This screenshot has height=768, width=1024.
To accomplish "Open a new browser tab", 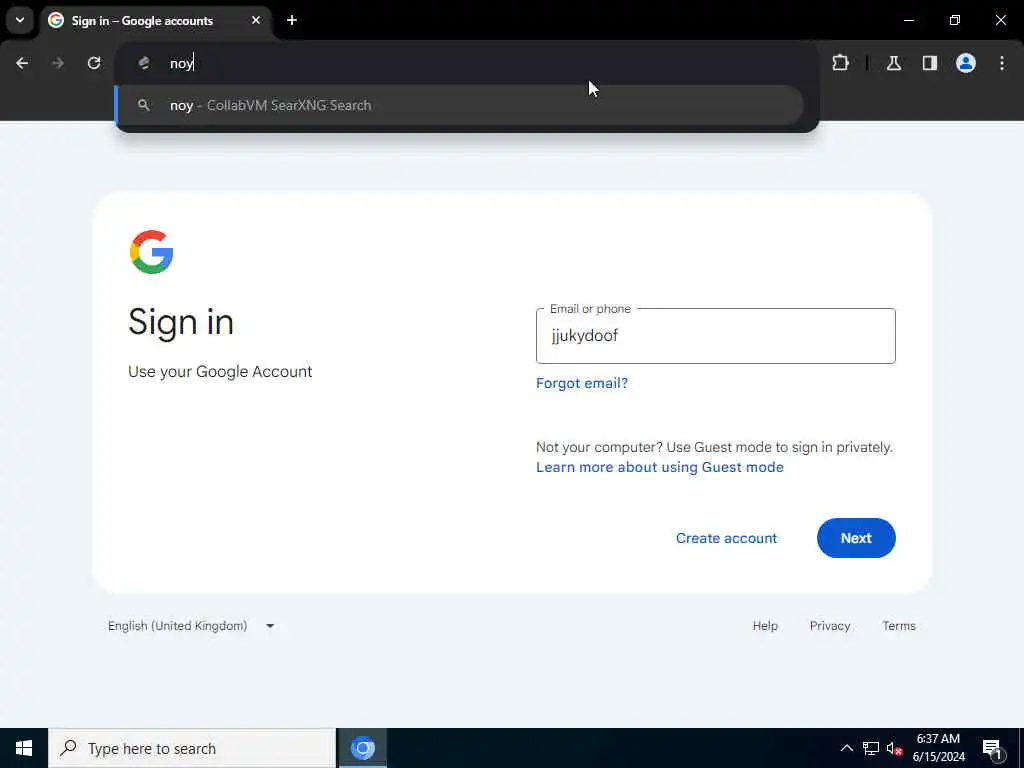I will click(292, 20).
